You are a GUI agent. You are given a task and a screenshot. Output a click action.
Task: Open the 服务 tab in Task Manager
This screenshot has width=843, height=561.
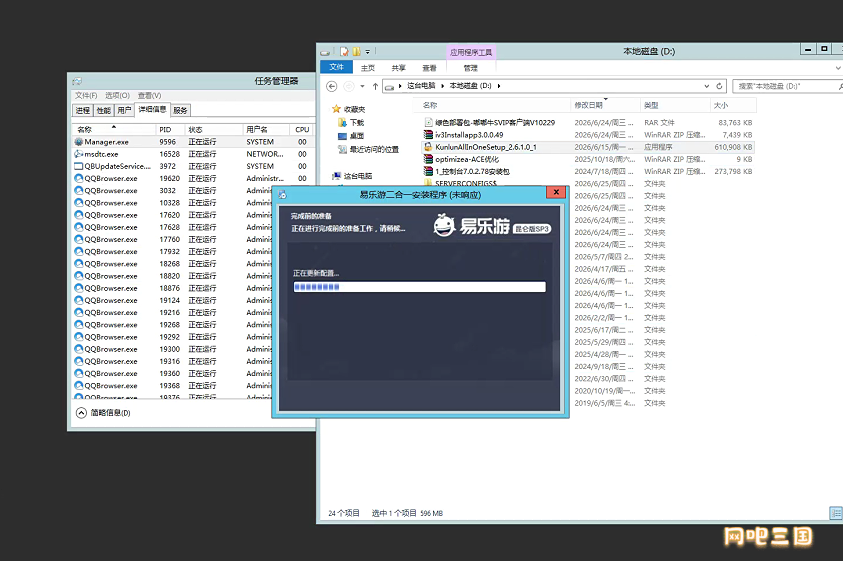tap(180, 110)
